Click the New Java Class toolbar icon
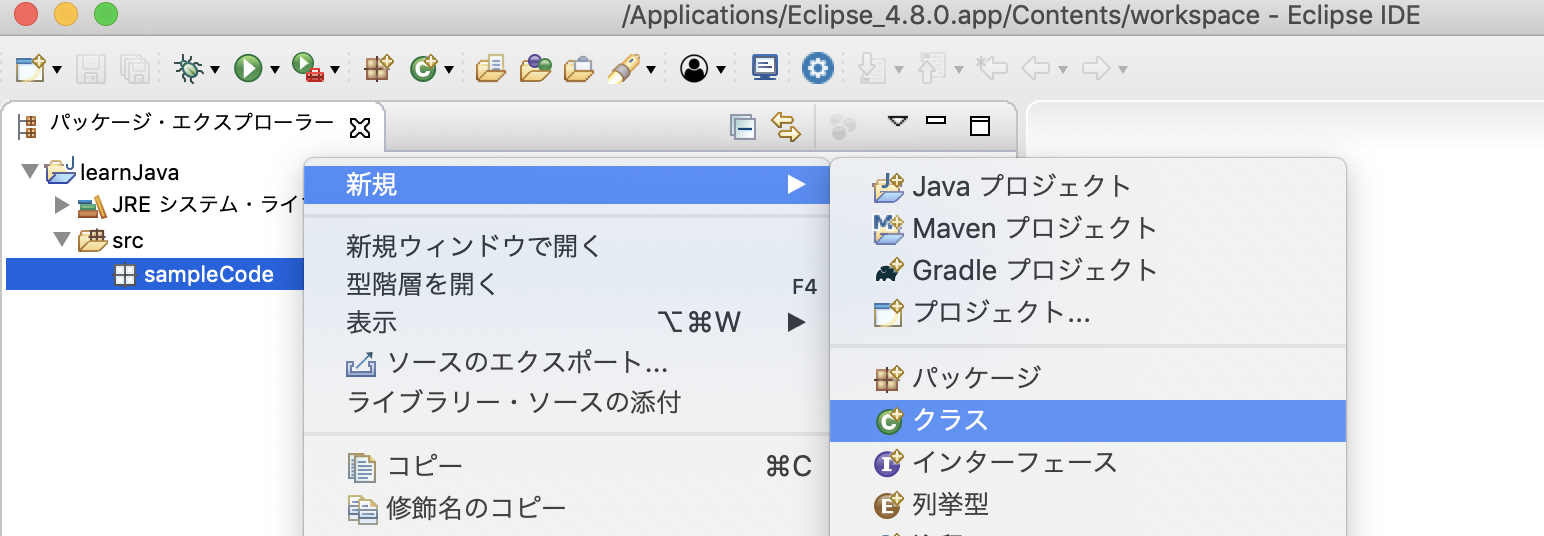Viewport: 1544px width, 536px height. tap(424, 68)
